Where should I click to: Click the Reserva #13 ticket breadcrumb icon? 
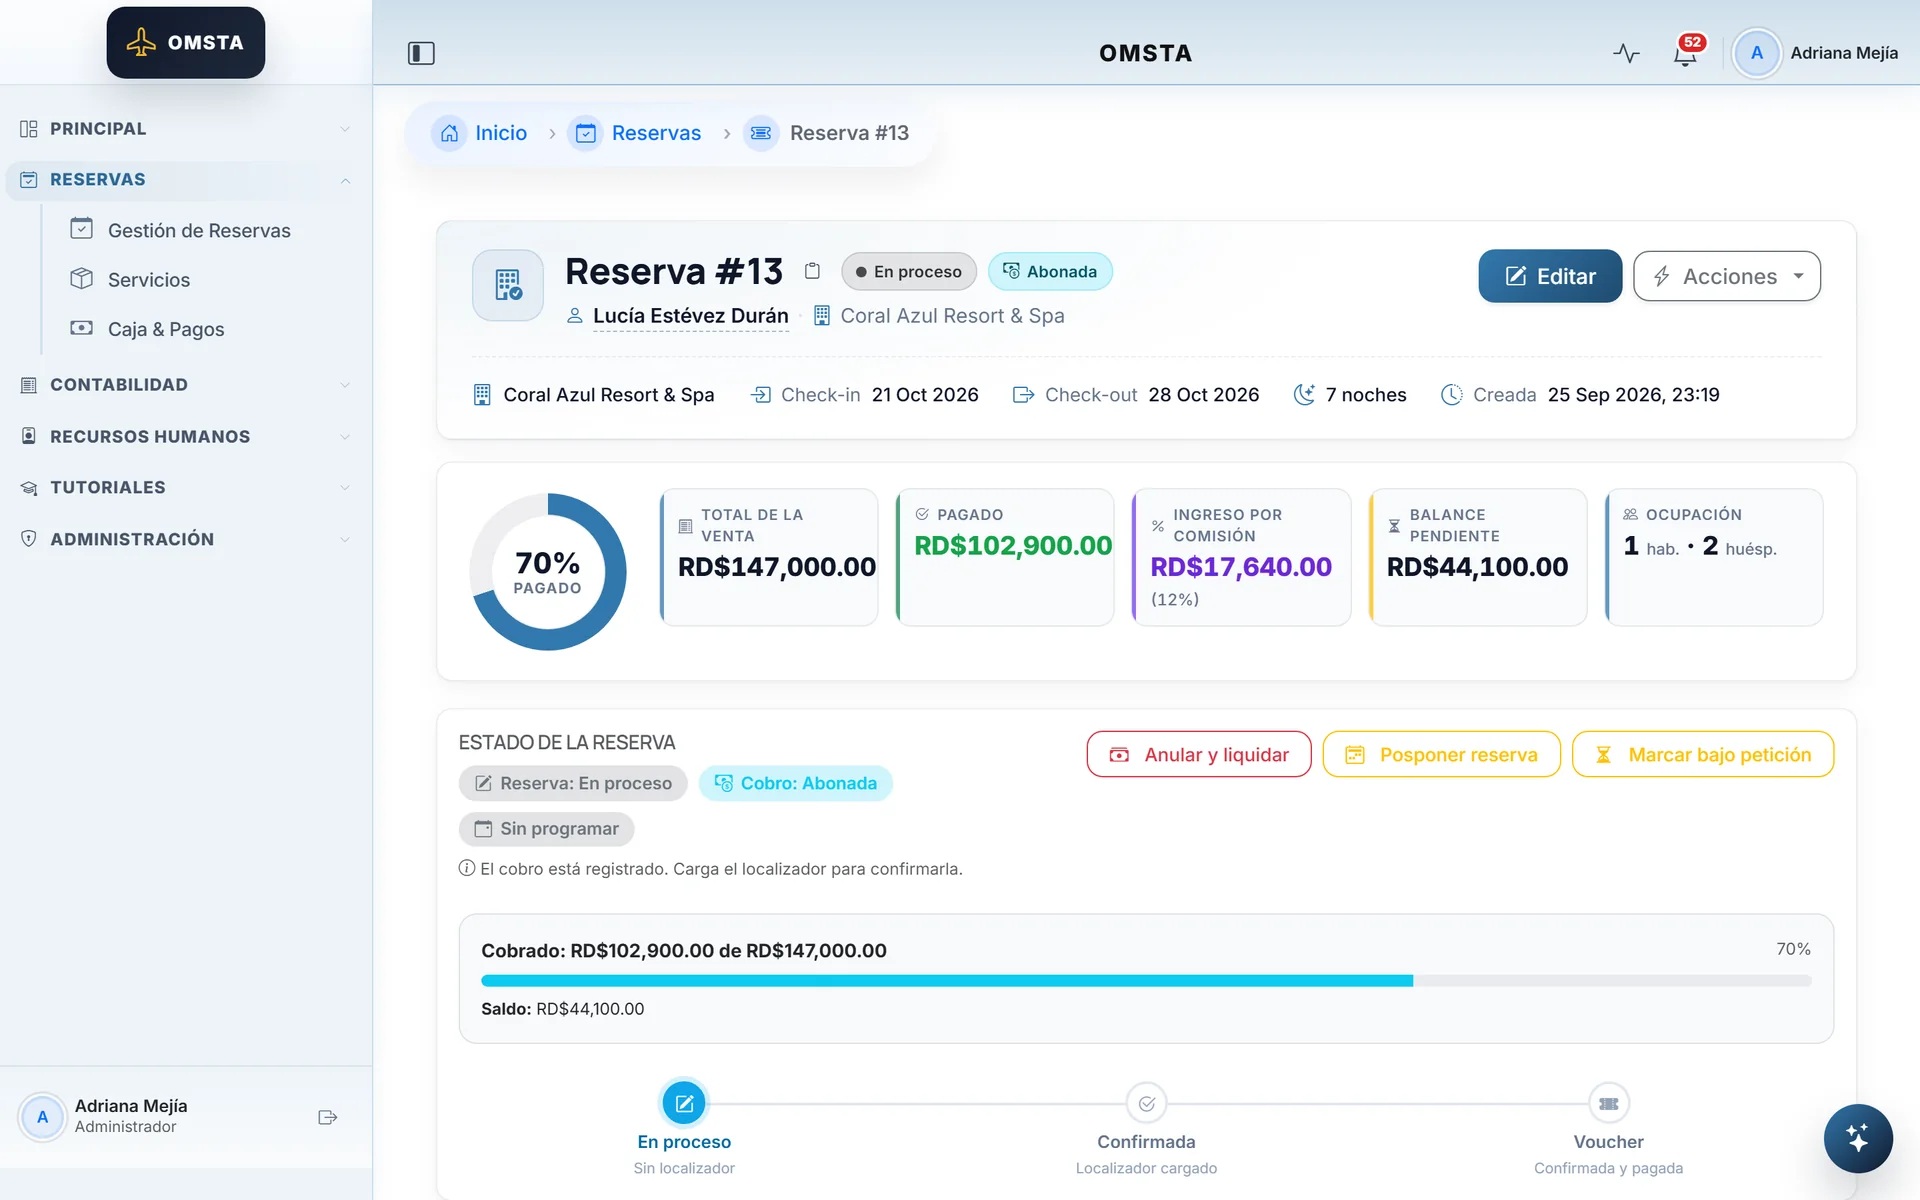(761, 133)
